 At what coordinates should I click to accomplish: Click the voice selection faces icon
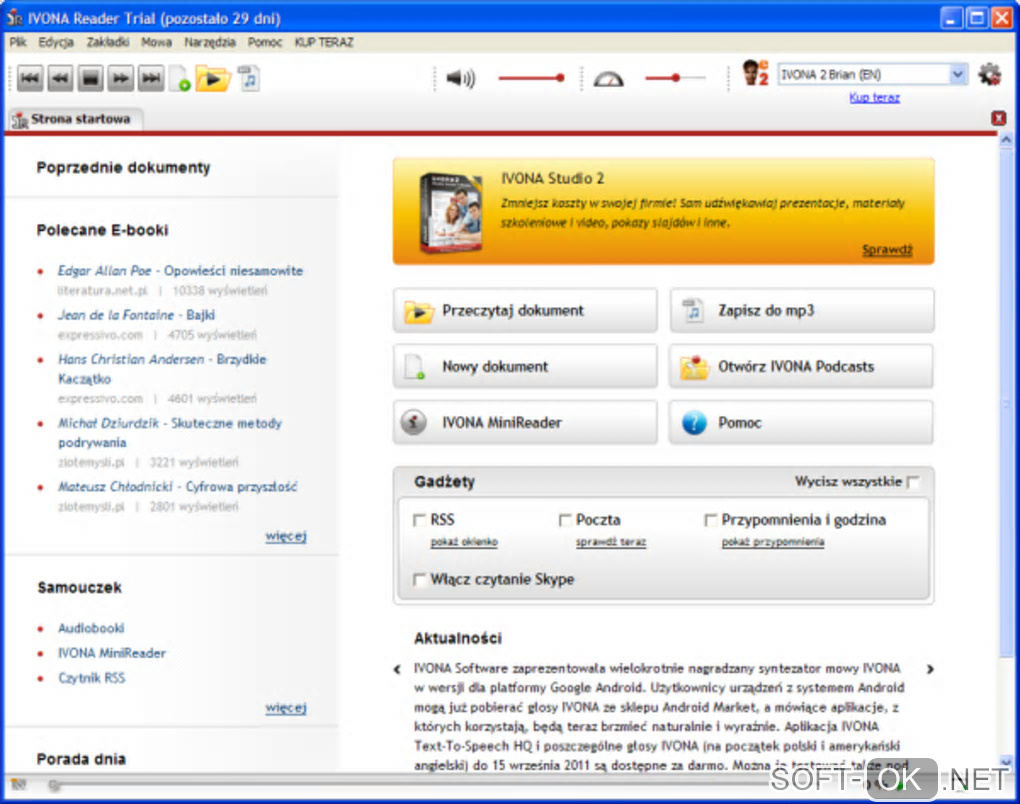(x=756, y=73)
